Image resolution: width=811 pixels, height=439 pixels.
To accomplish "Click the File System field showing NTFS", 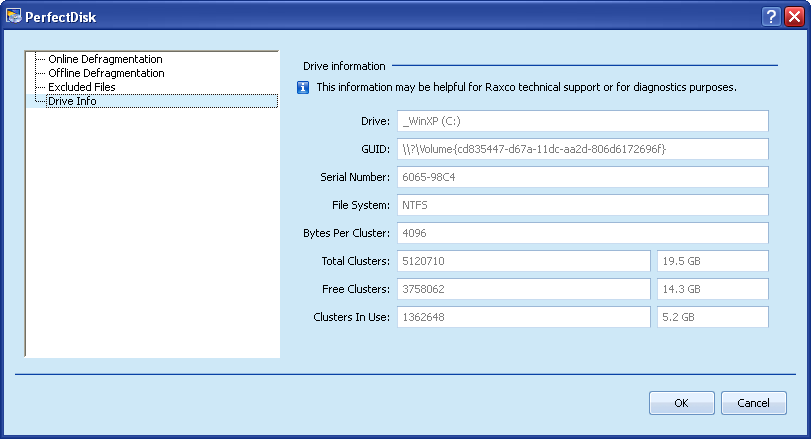I will (583, 205).
